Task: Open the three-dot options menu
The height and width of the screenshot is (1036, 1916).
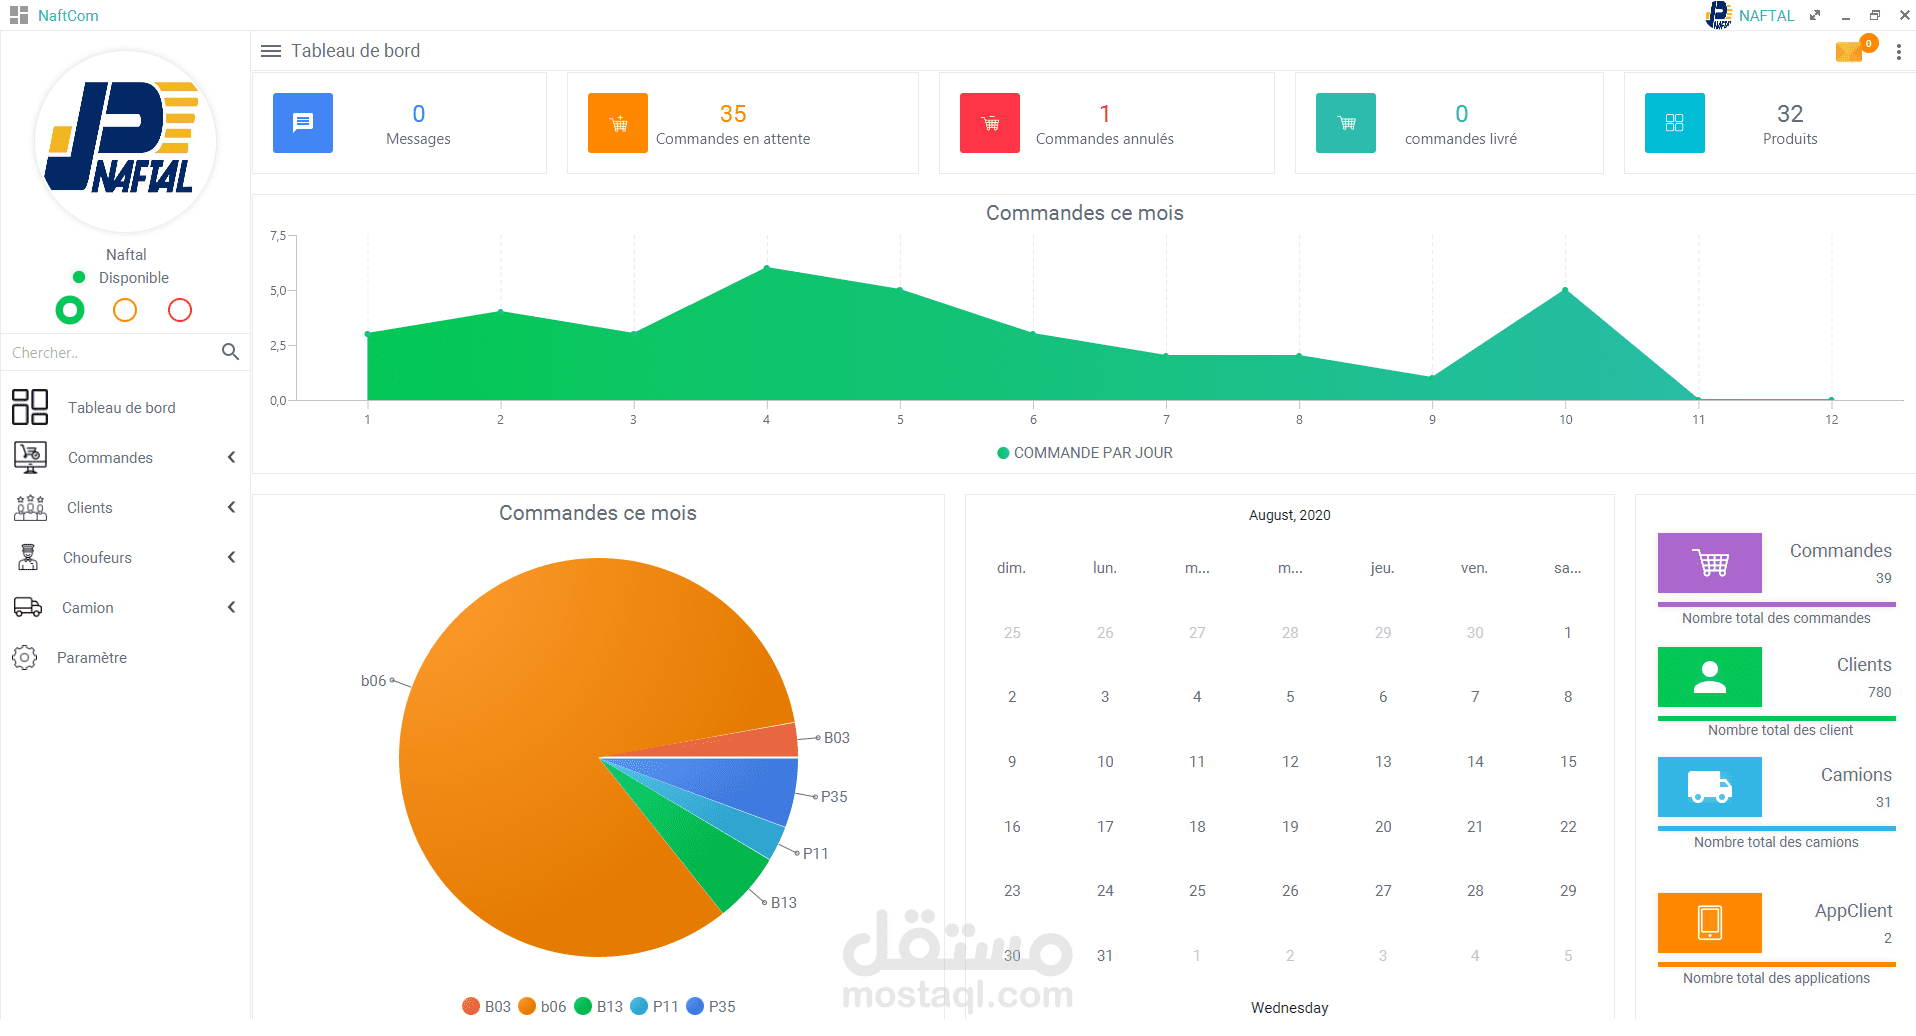Action: [1898, 52]
